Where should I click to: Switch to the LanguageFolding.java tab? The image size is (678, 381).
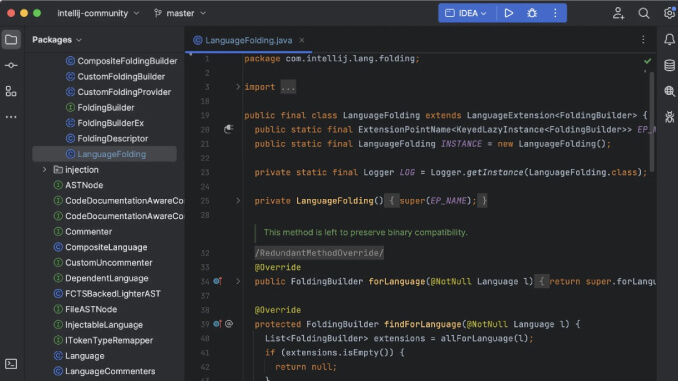249,40
